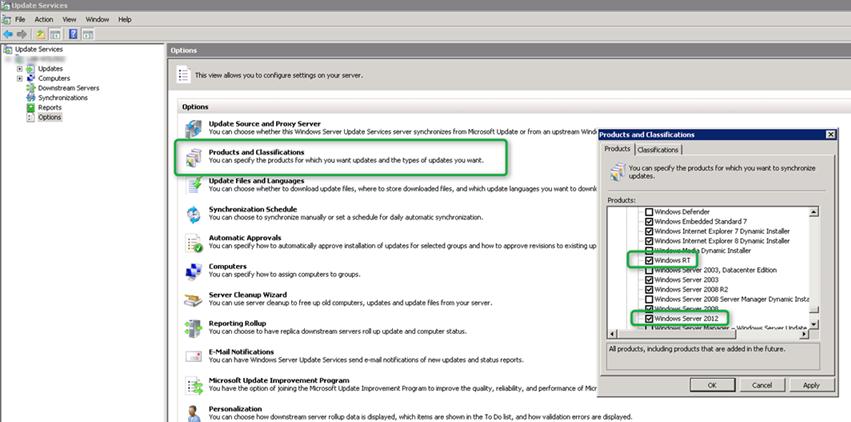Open the Products and Classifications link

(x=256, y=152)
